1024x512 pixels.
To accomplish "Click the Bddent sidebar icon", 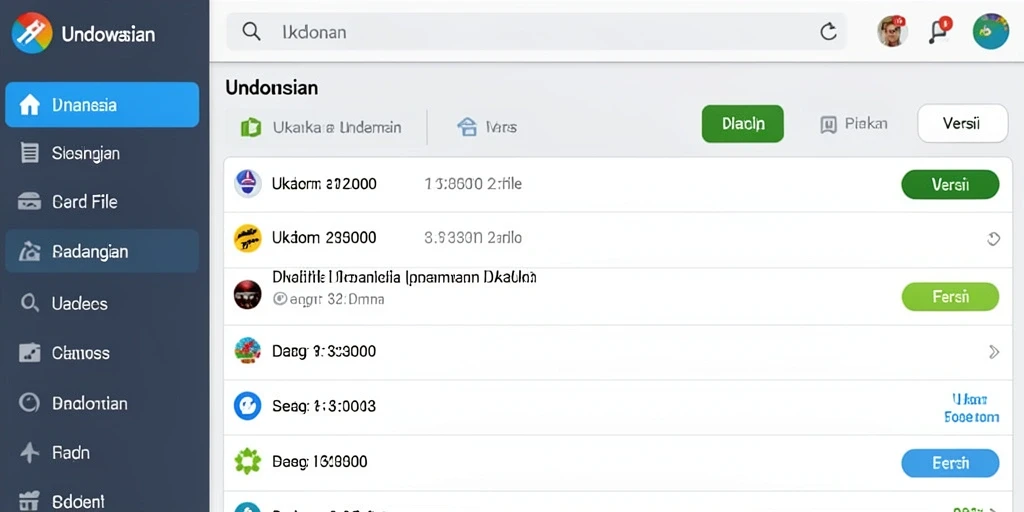I will (29, 501).
